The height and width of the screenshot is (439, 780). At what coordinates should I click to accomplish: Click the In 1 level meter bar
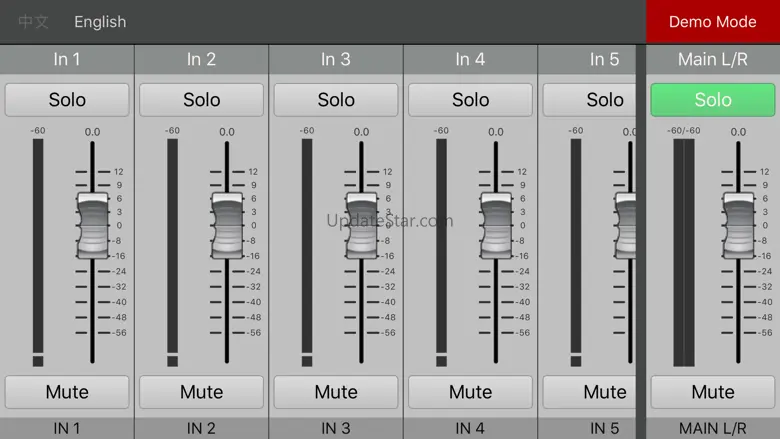pos(38,253)
